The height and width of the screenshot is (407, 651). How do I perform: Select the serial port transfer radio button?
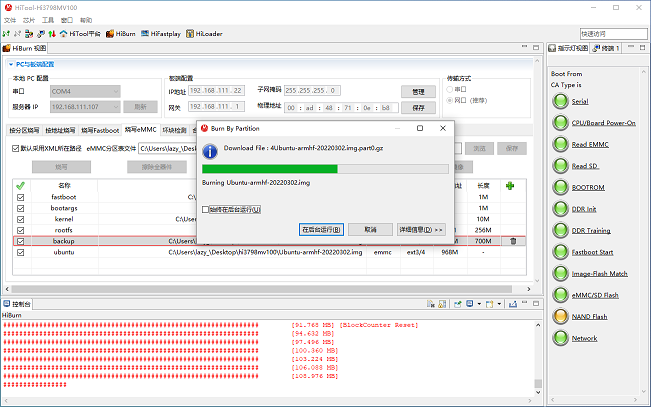click(449, 90)
